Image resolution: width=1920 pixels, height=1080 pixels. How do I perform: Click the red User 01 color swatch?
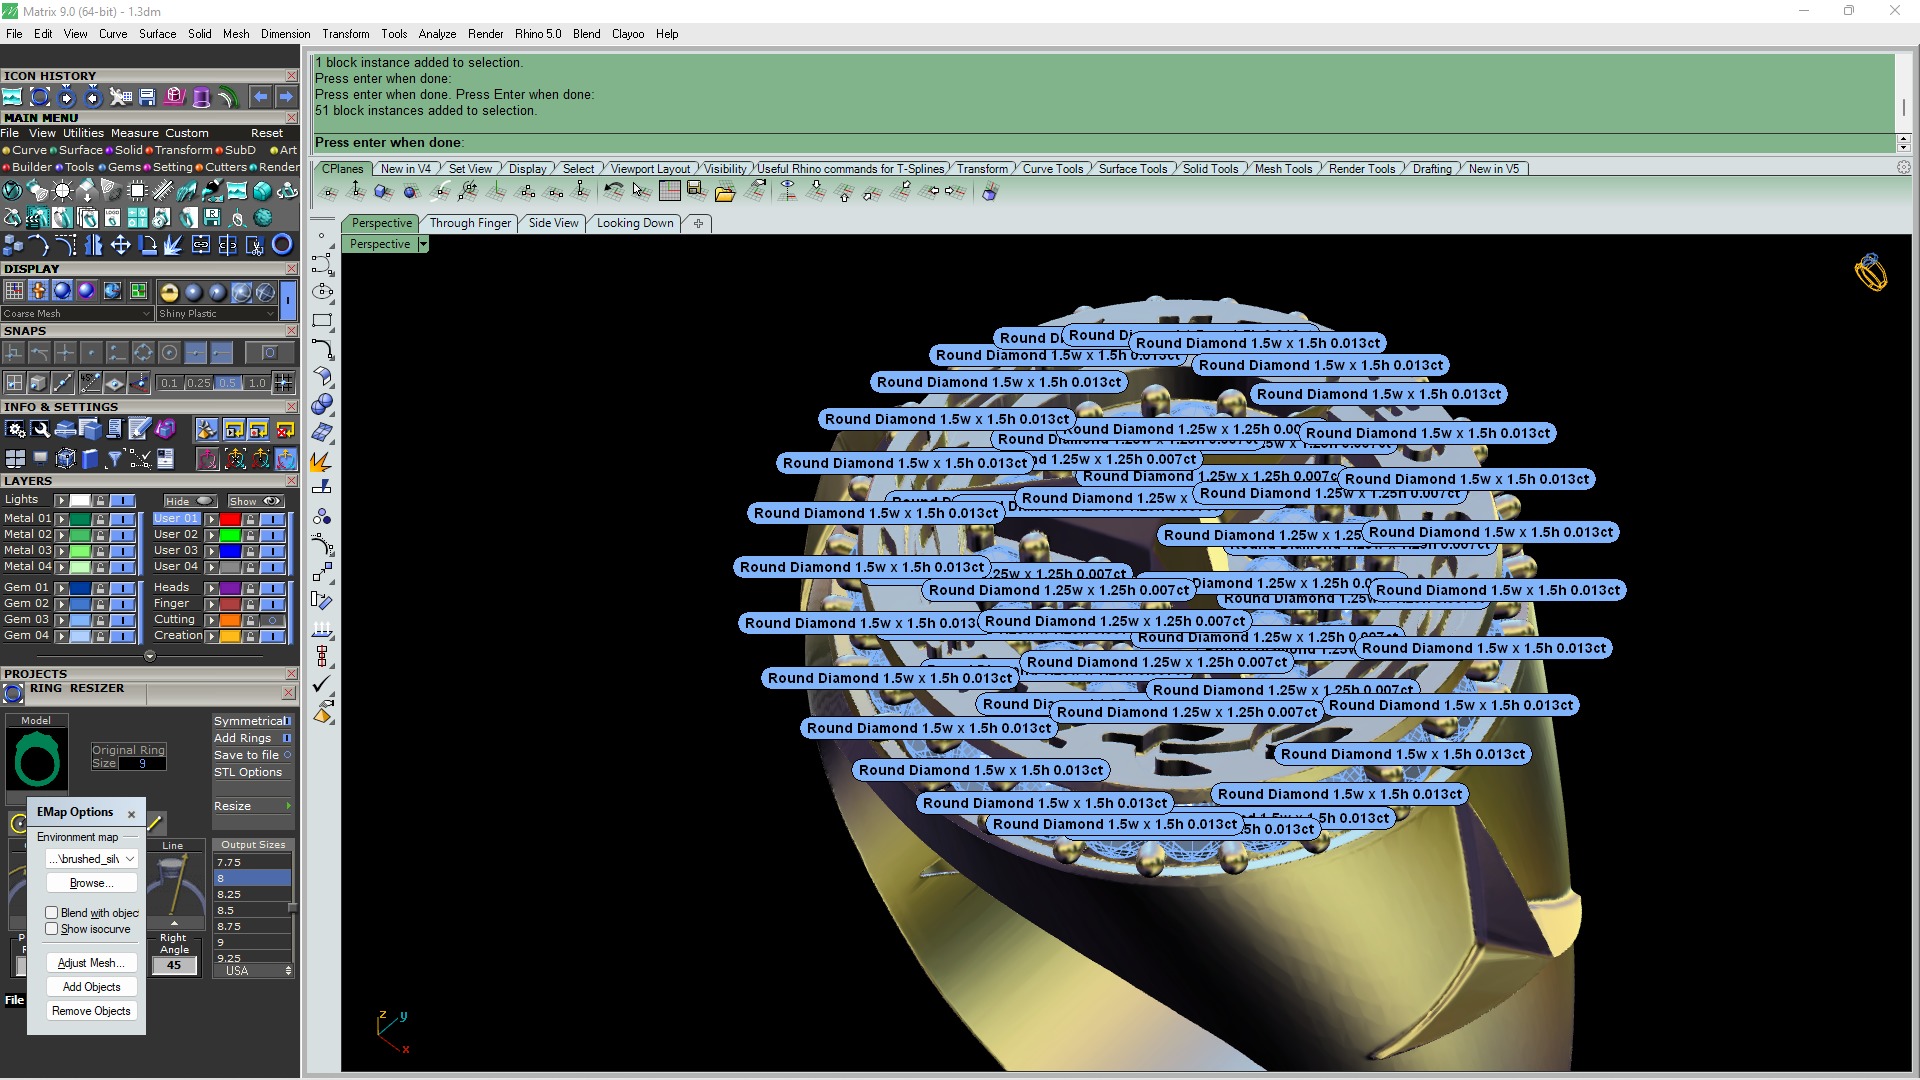tap(230, 519)
